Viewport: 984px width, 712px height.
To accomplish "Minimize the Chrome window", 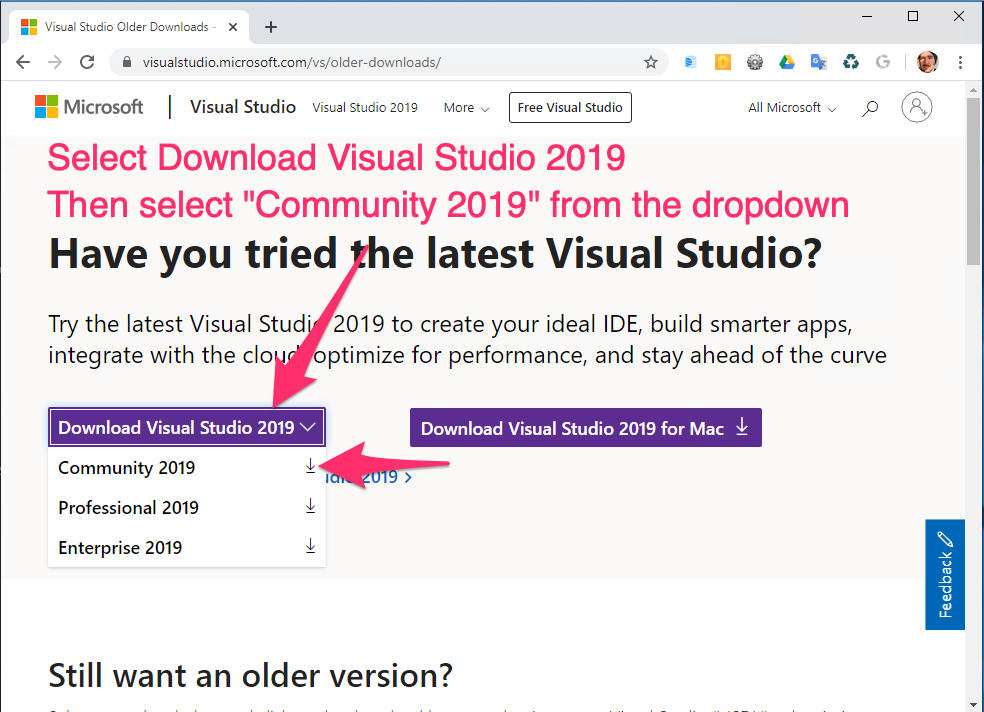I will [x=867, y=16].
